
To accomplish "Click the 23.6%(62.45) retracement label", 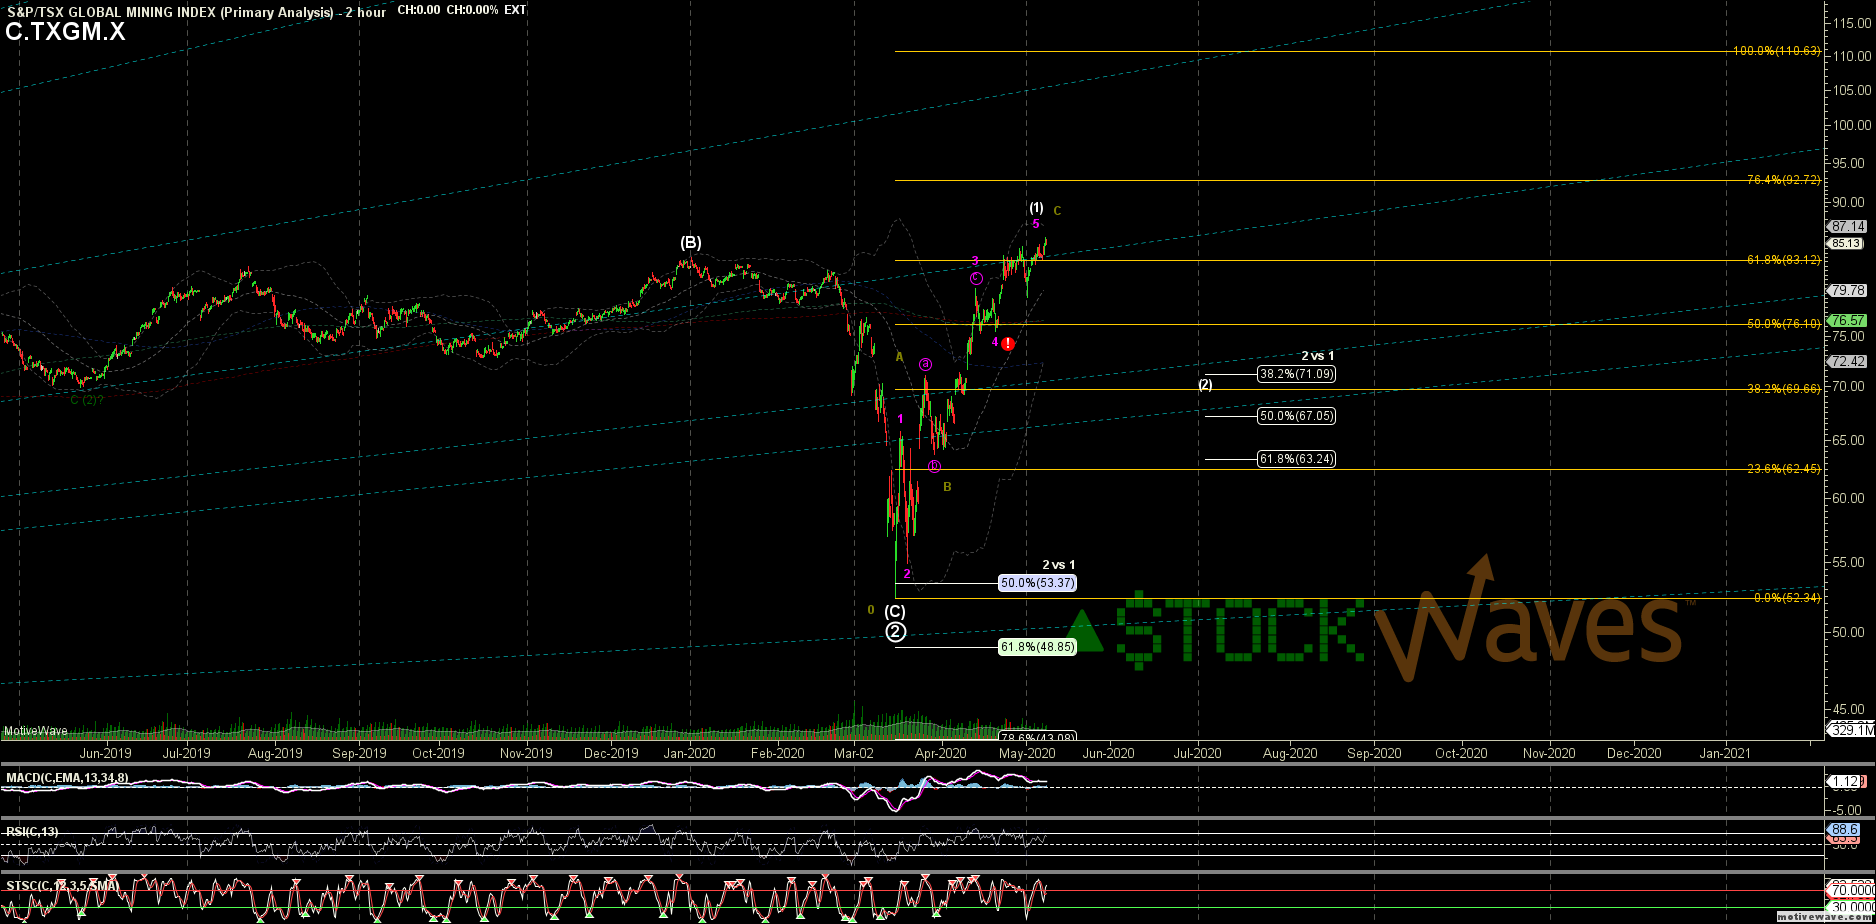I will 1783,469.
